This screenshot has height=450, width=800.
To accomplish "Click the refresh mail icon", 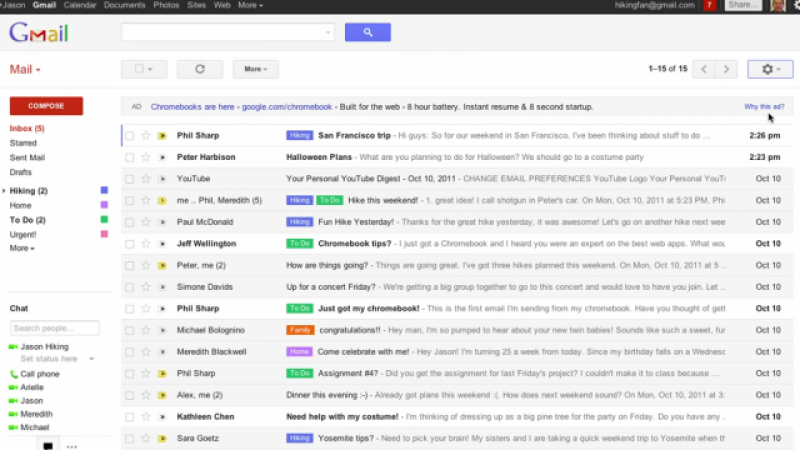I will (x=199, y=69).
